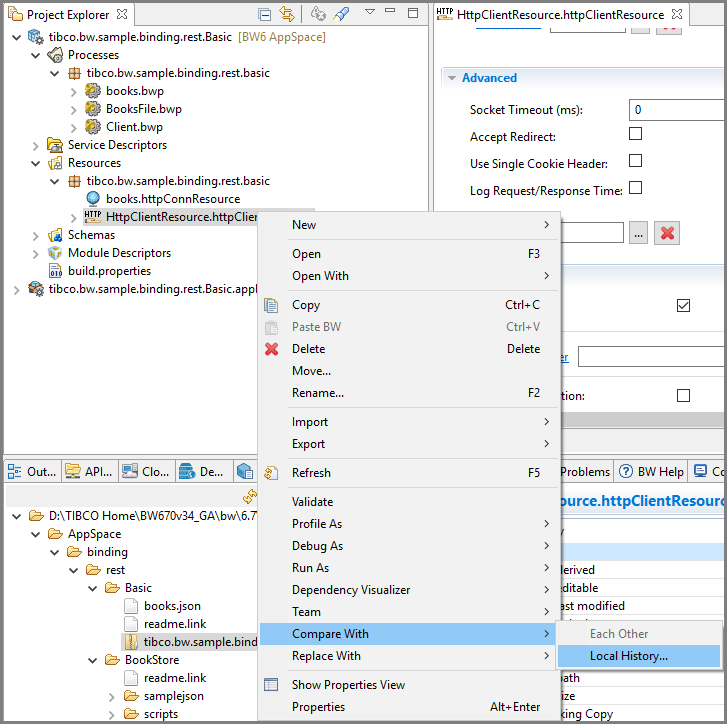The height and width of the screenshot is (724, 727).
Task: Select Local History... submenu entry
Action: click(638, 656)
